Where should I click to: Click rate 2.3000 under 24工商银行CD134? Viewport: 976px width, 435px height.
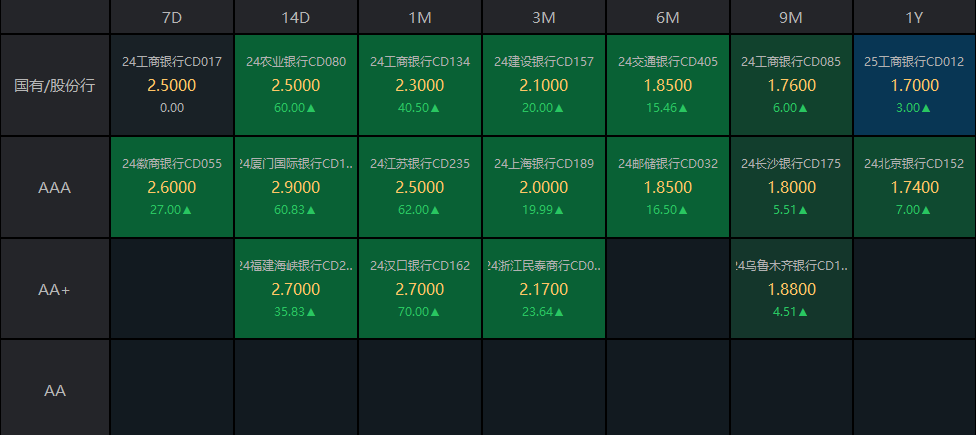(x=420, y=85)
